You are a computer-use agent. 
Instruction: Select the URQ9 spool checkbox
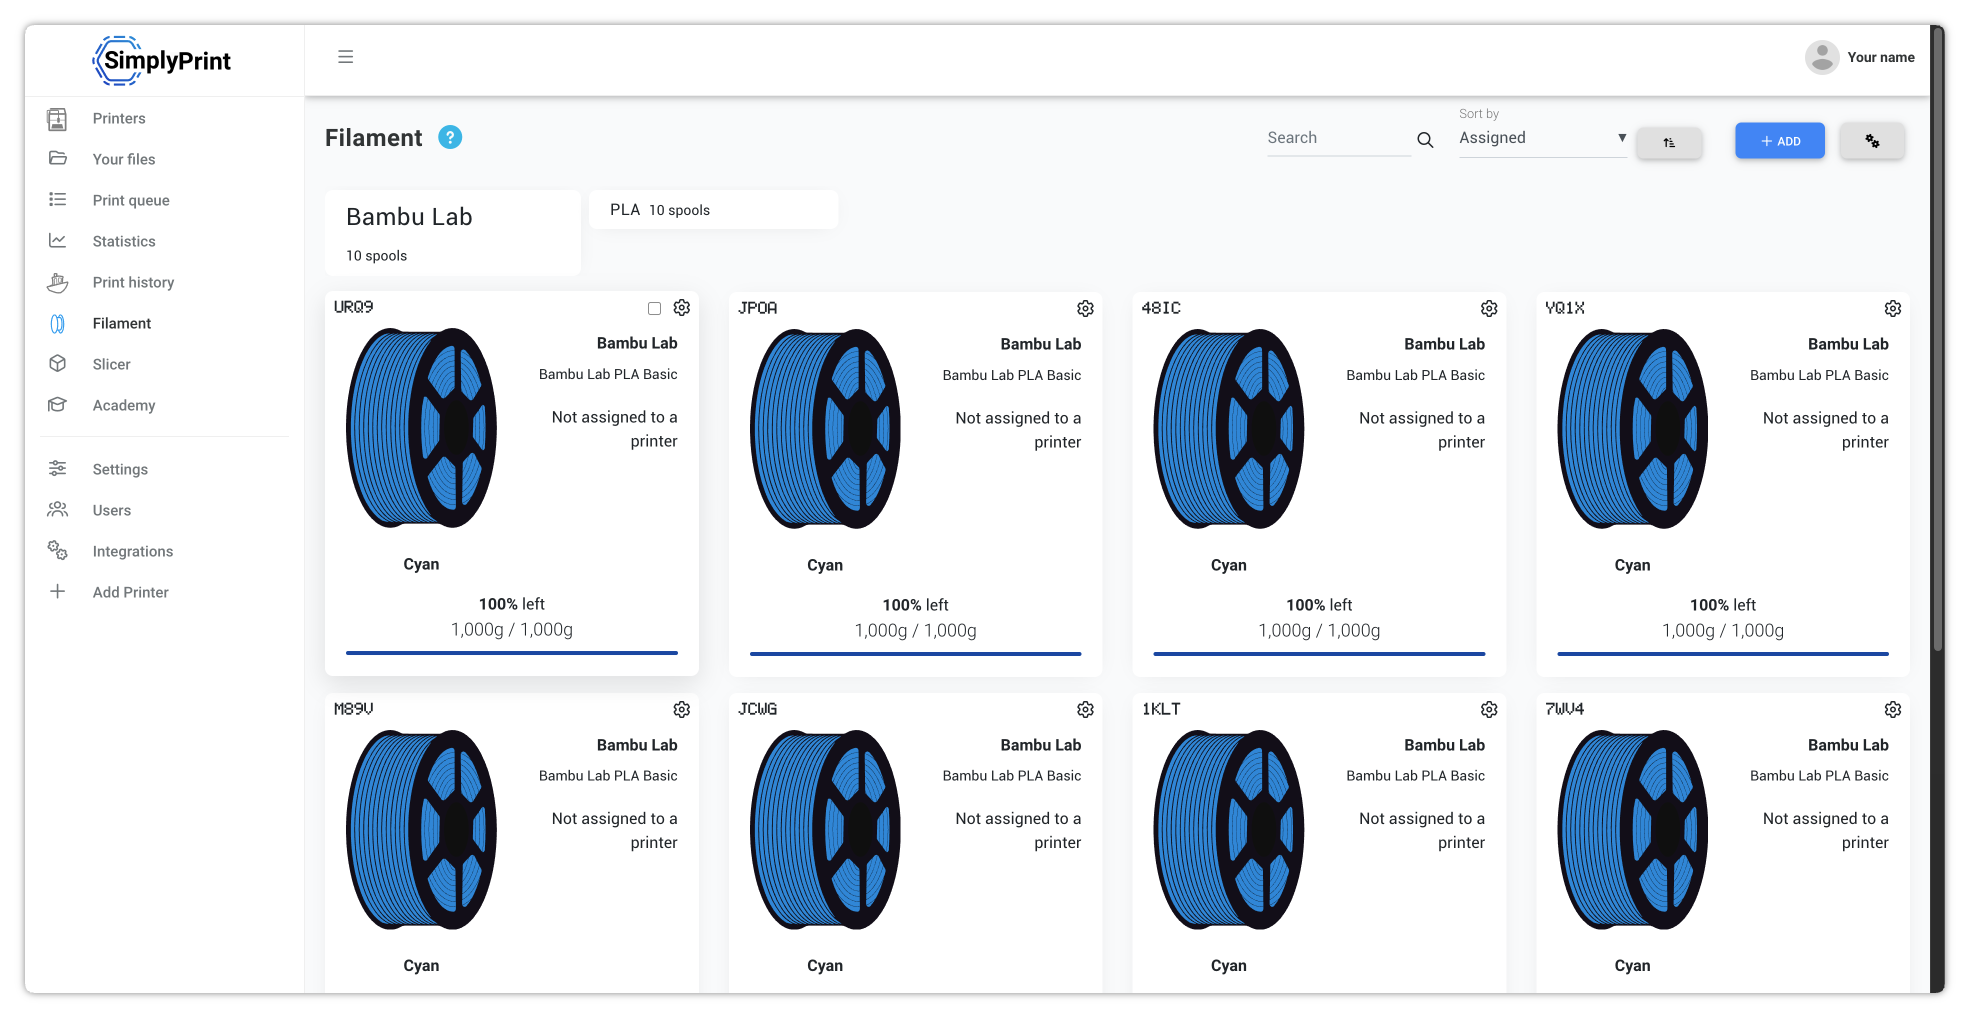654,309
